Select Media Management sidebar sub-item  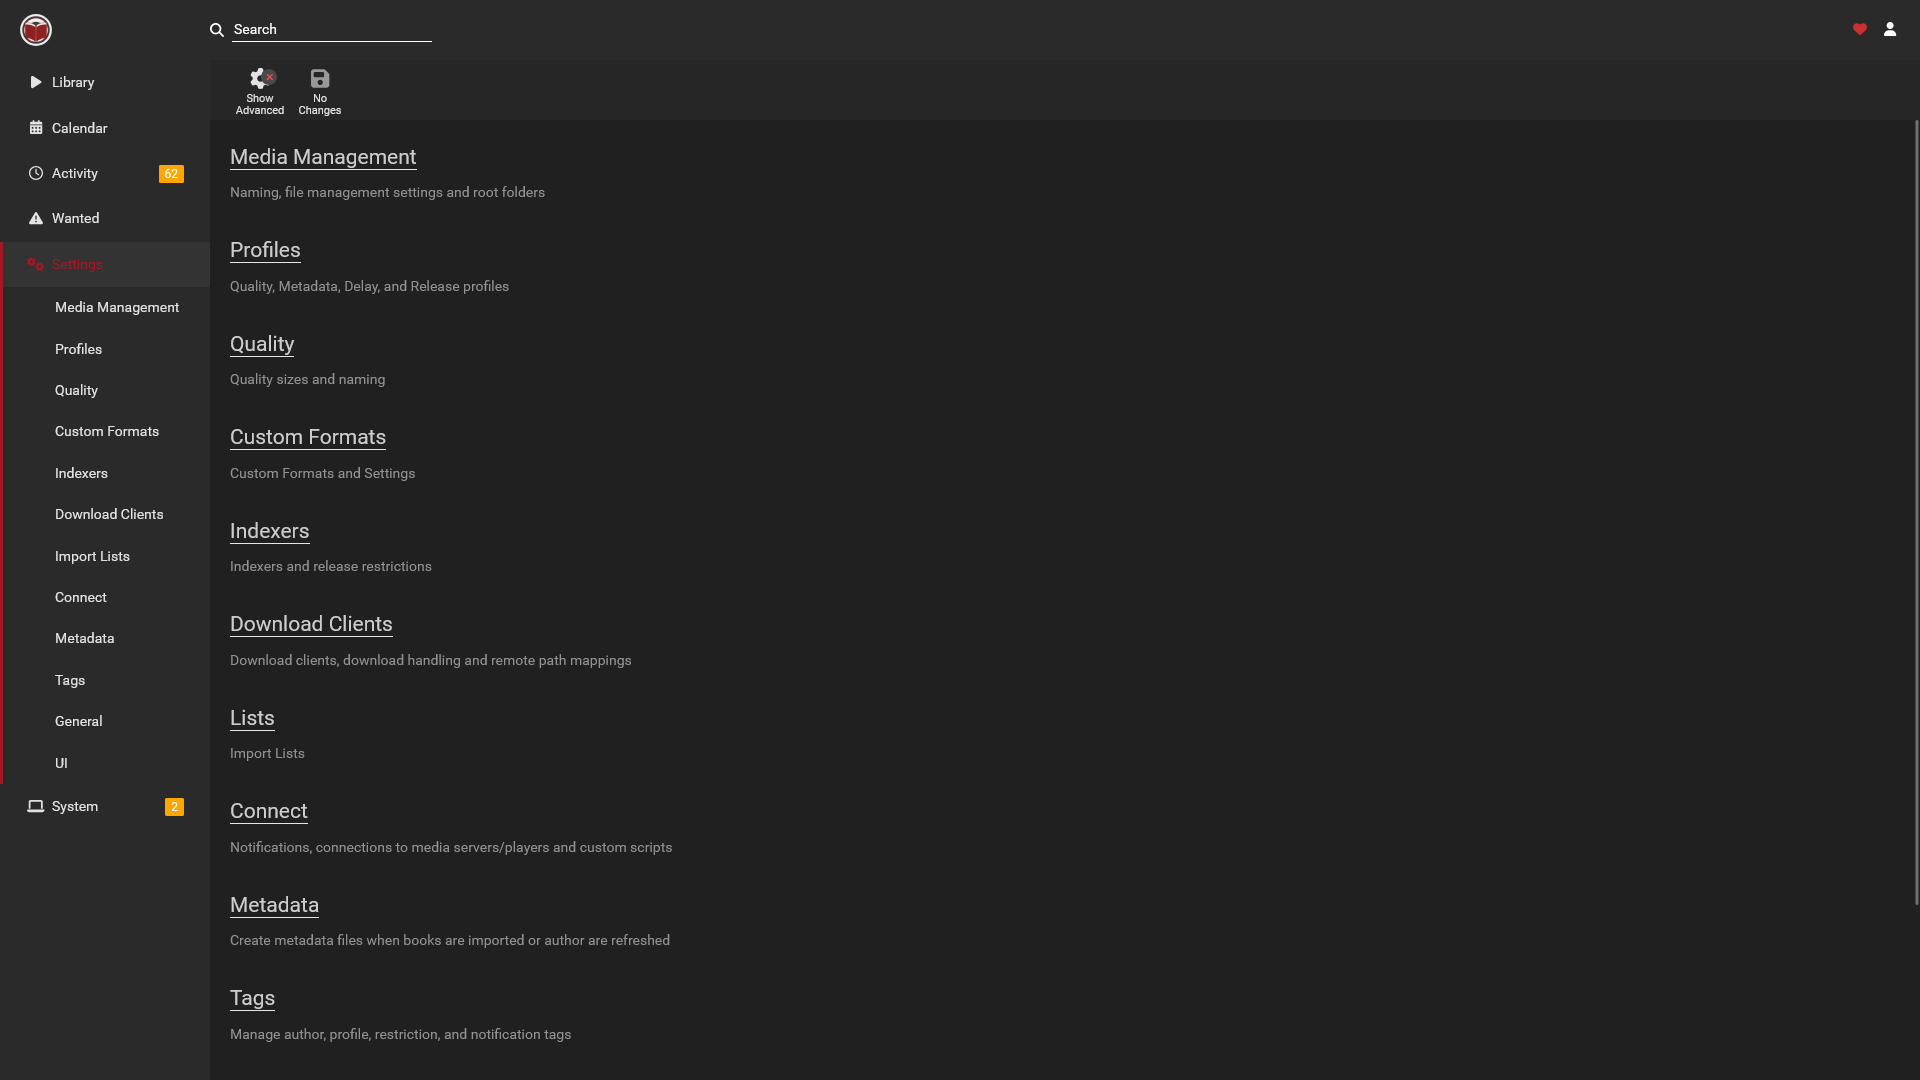[117, 307]
